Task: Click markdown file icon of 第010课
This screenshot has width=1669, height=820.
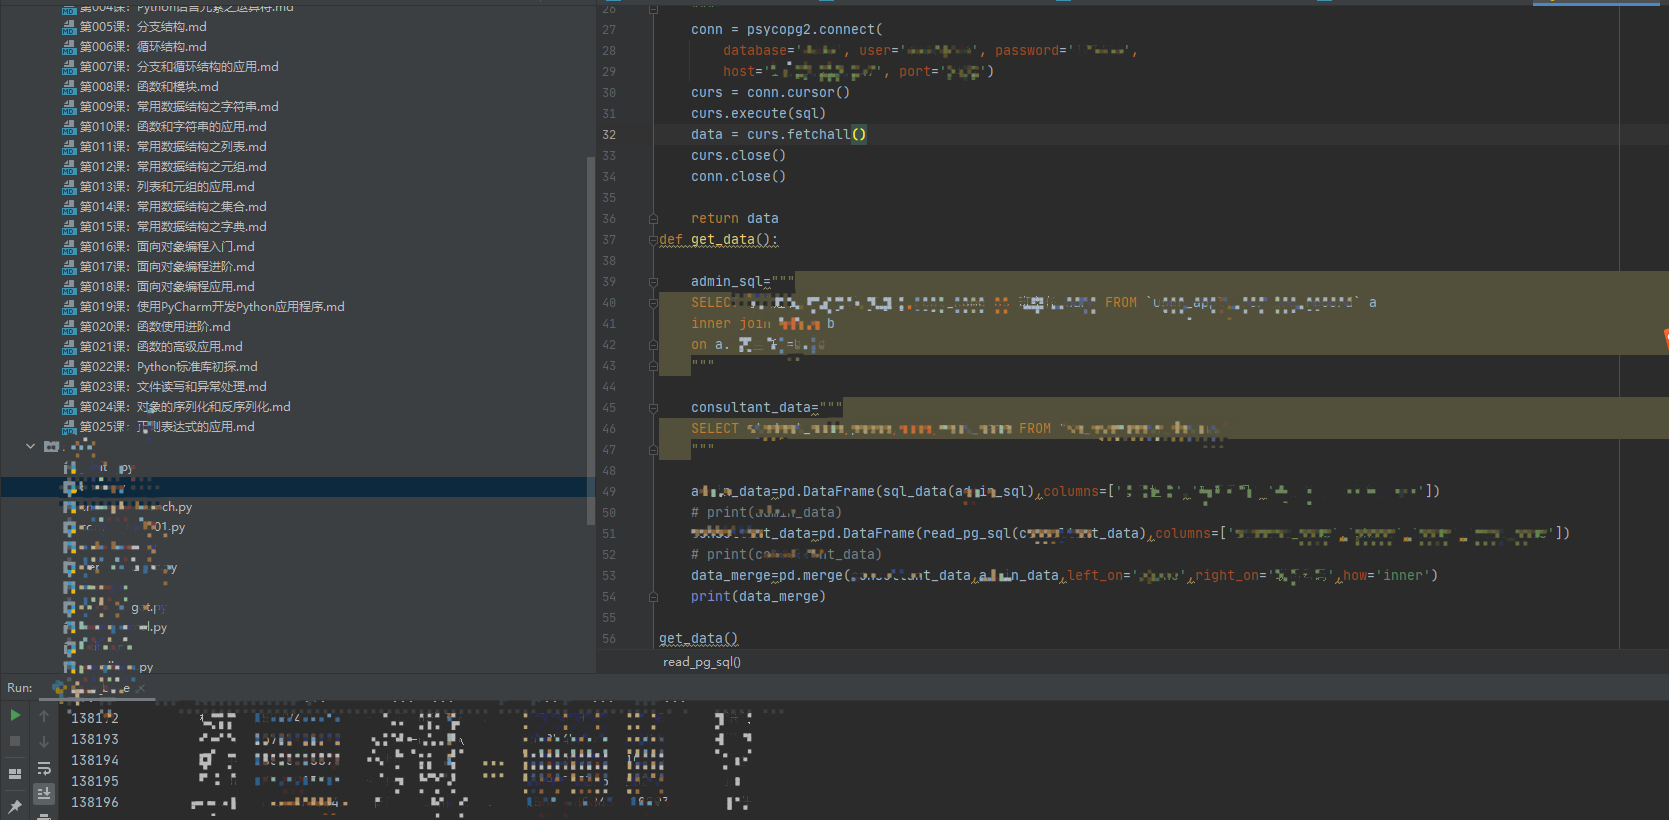Action: click(69, 127)
